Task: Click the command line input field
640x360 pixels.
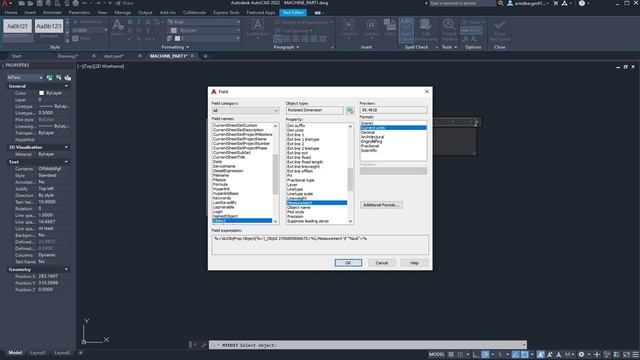Action: tap(367, 345)
